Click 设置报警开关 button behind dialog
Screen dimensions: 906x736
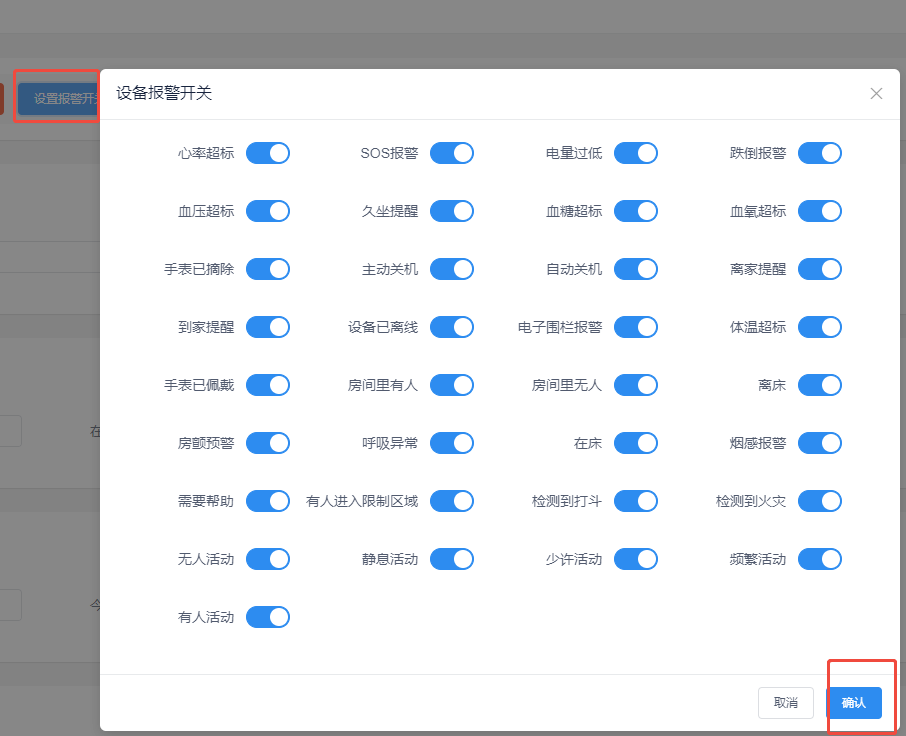58,99
